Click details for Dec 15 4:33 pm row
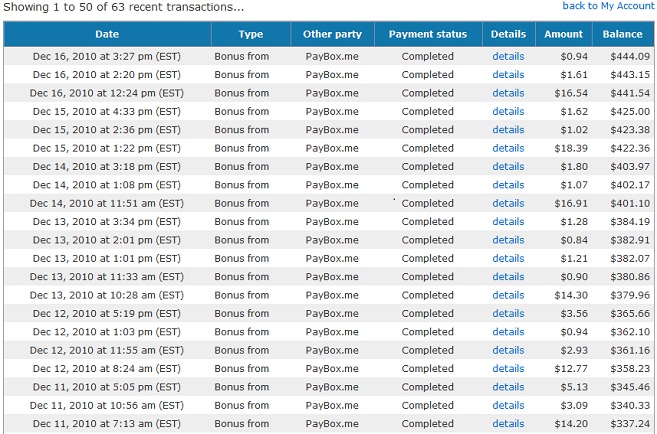657x434 pixels. [508, 111]
